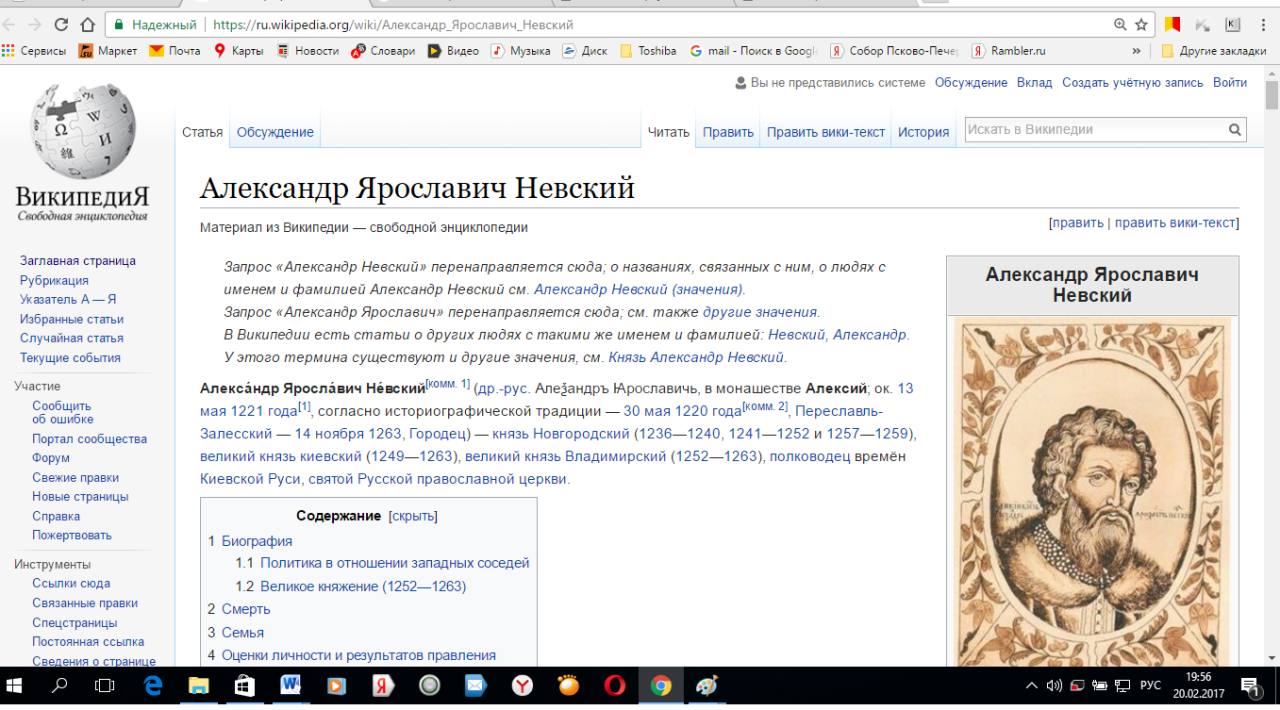
Task: Reload the page with the refresh icon
Action: click(x=62, y=24)
